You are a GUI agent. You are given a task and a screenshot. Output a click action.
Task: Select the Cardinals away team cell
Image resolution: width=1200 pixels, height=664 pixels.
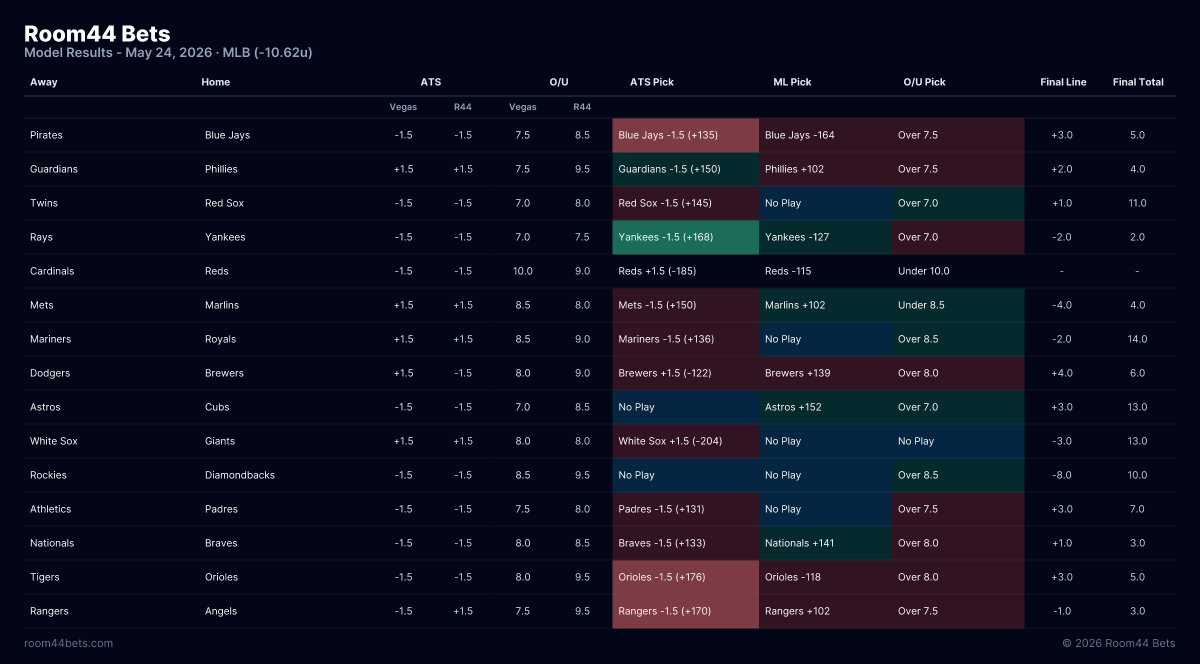pyautogui.click(x=52, y=271)
